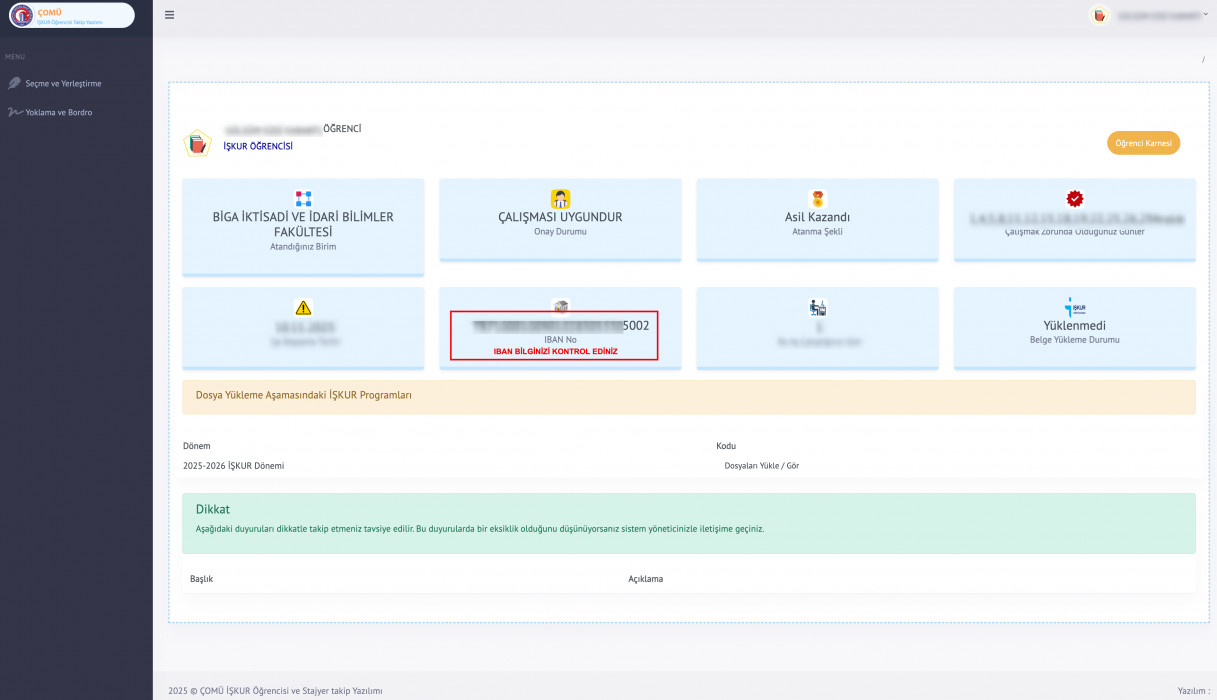Open Seçme ve Yerleştirme menu item
The width and height of the screenshot is (1217, 700).
coord(63,83)
